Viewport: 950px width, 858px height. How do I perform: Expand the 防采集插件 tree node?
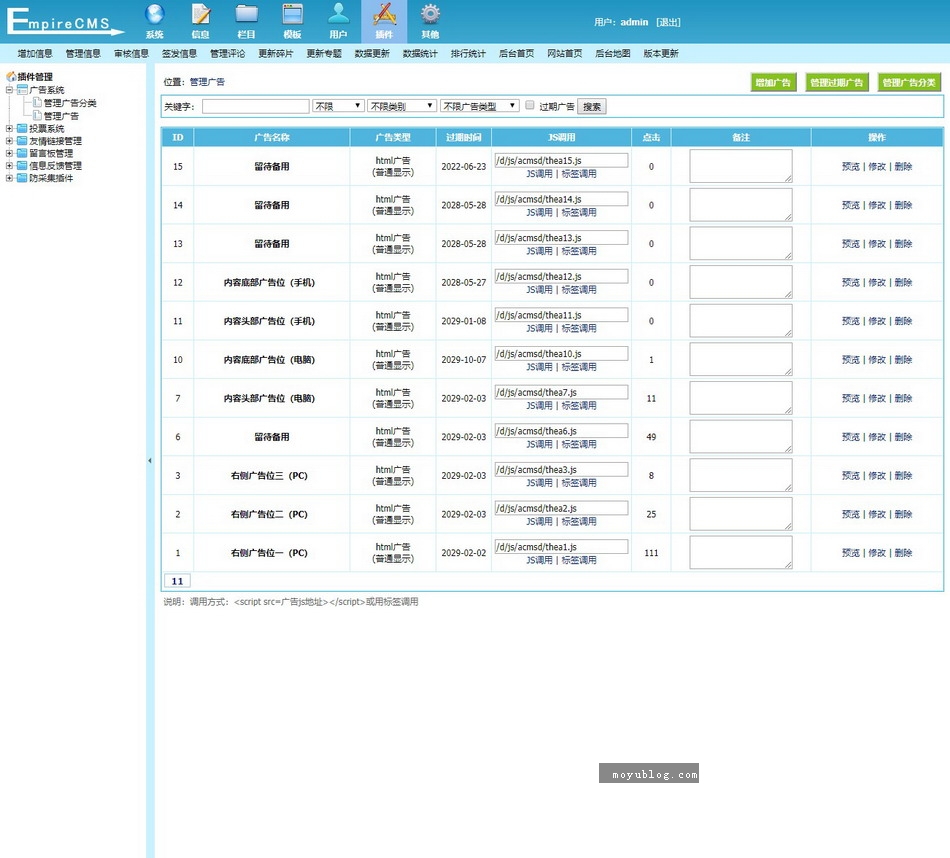tap(9, 178)
